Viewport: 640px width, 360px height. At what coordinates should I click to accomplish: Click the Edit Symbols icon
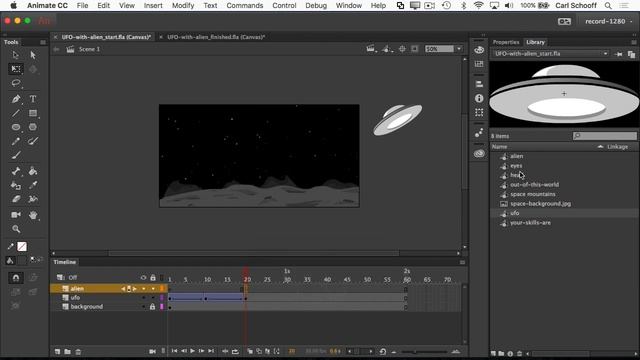coord(386,49)
